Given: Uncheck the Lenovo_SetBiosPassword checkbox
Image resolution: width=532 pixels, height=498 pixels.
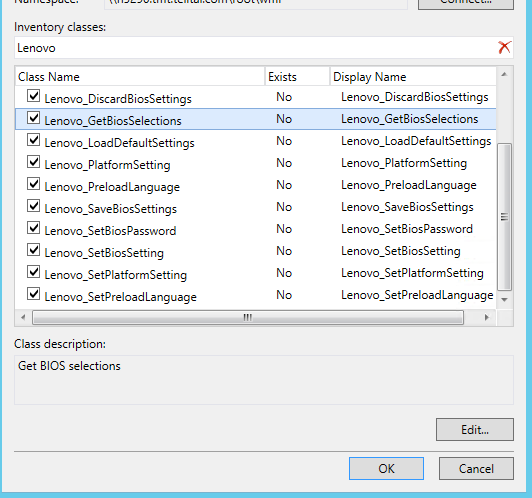Looking at the screenshot, I should [34, 228].
